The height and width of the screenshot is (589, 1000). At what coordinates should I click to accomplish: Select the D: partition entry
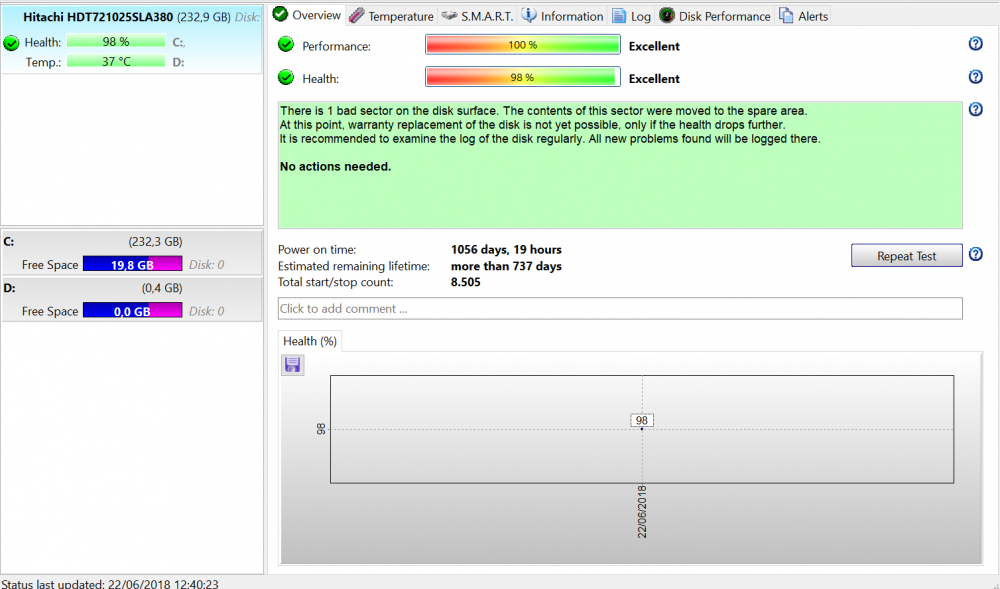(x=130, y=288)
